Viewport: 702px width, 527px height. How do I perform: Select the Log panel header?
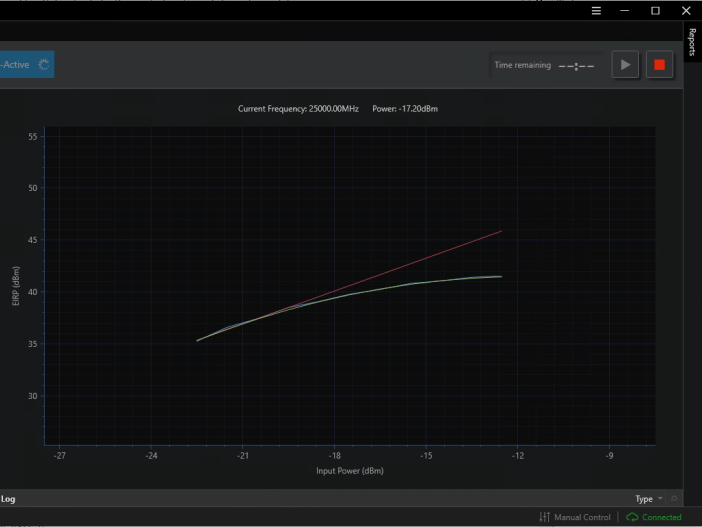point(8,499)
